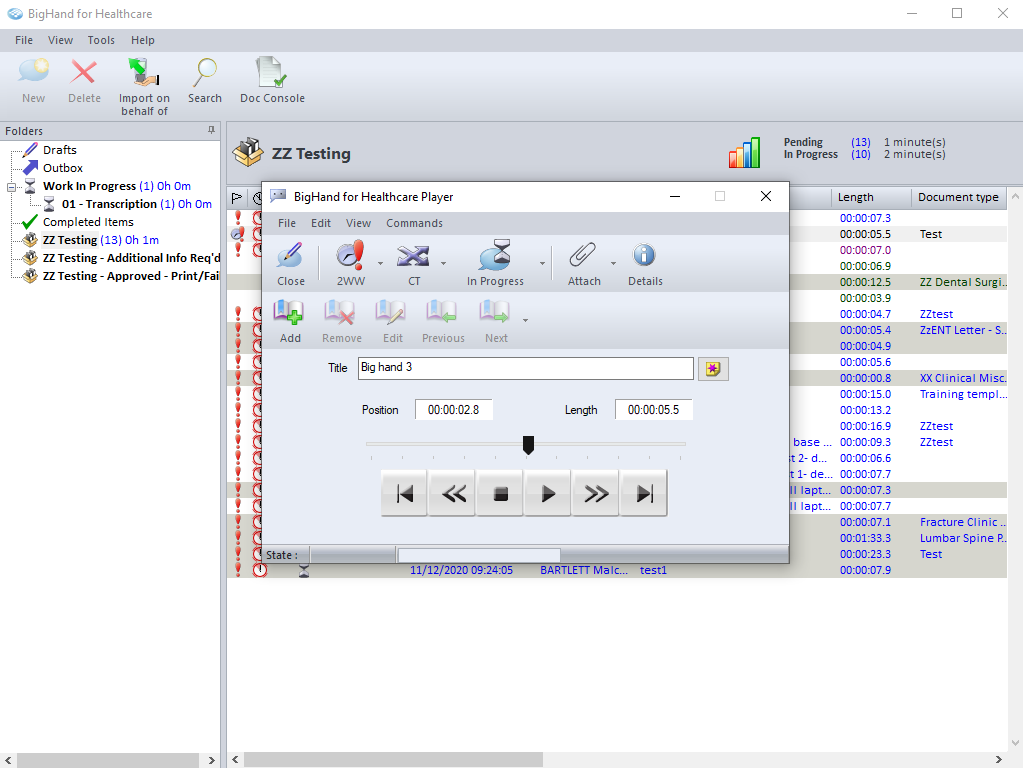Open the Help menu
The width and height of the screenshot is (1023, 768).
pyautogui.click(x=143, y=40)
